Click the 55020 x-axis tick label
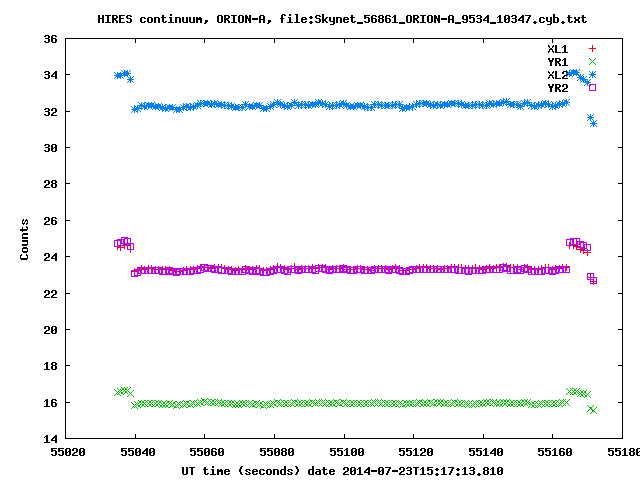 pyautogui.click(x=66, y=452)
